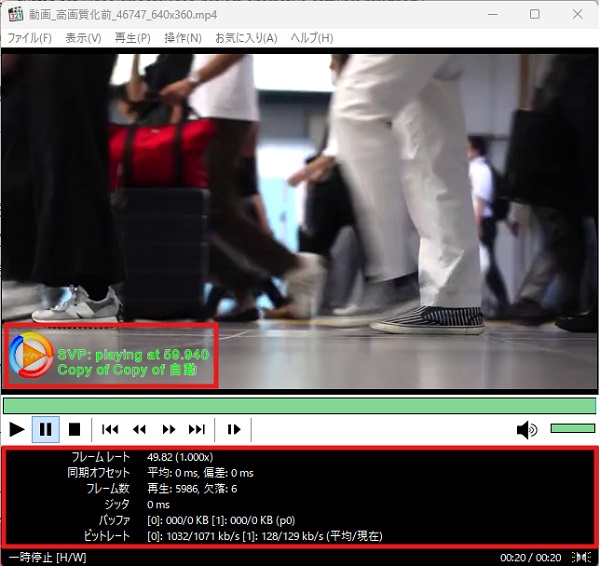The height and width of the screenshot is (566, 600).
Task: Click the volume slider bar
Action: [572, 429]
